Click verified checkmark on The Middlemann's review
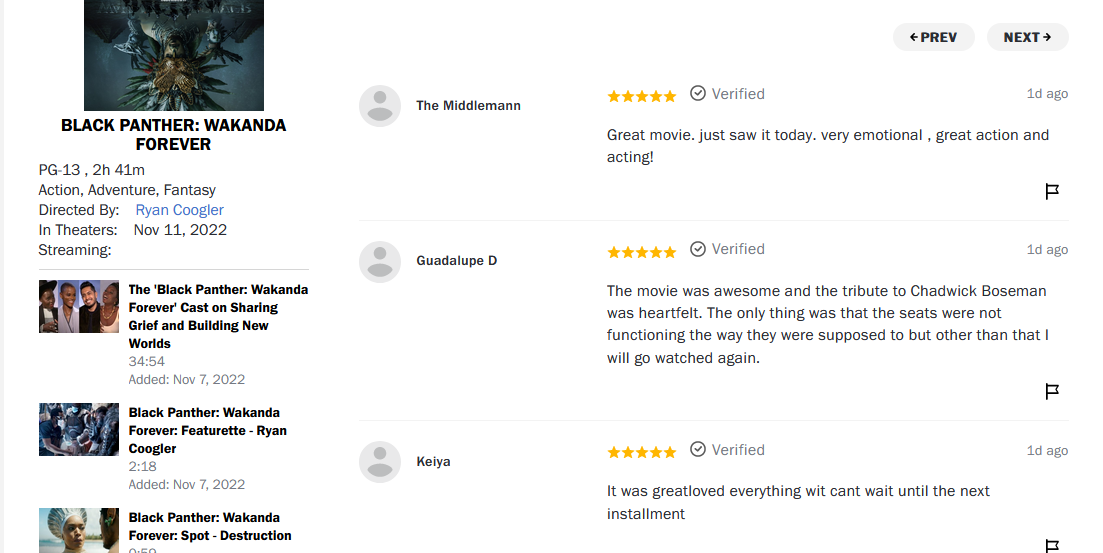This screenshot has width=1103, height=553. [697, 94]
